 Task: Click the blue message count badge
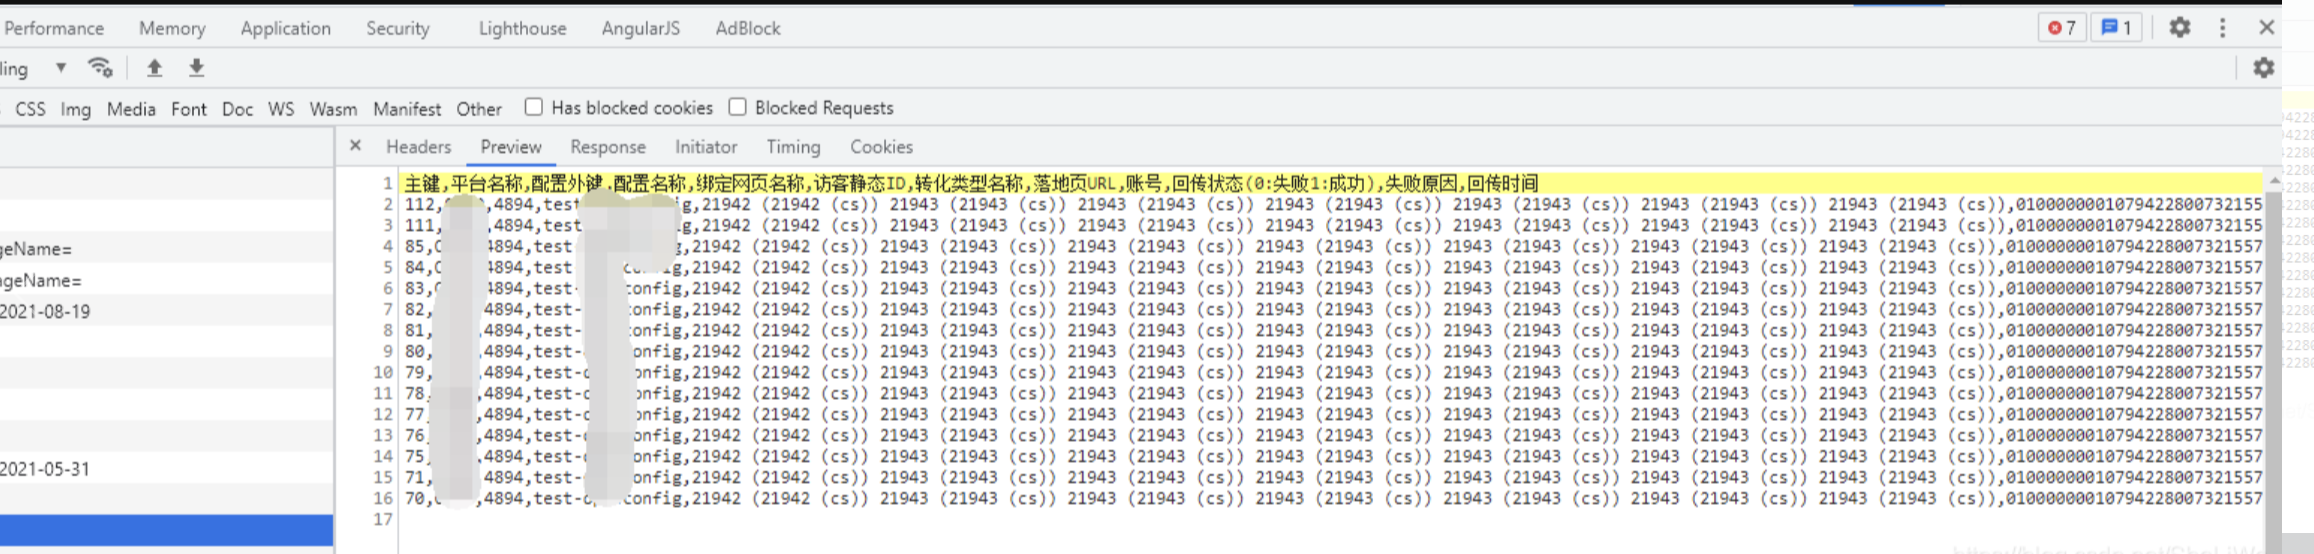(x=2116, y=28)
